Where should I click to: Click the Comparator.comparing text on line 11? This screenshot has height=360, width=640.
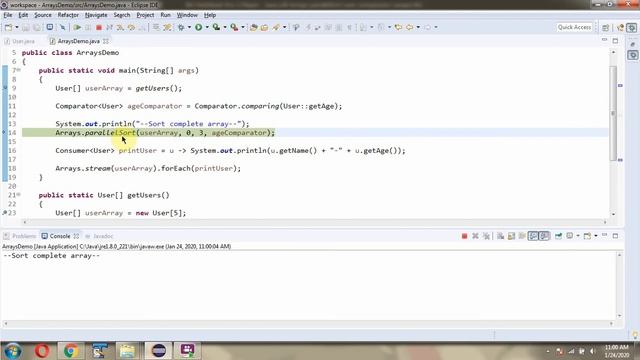pyautogui.click(x=237, y=106)
